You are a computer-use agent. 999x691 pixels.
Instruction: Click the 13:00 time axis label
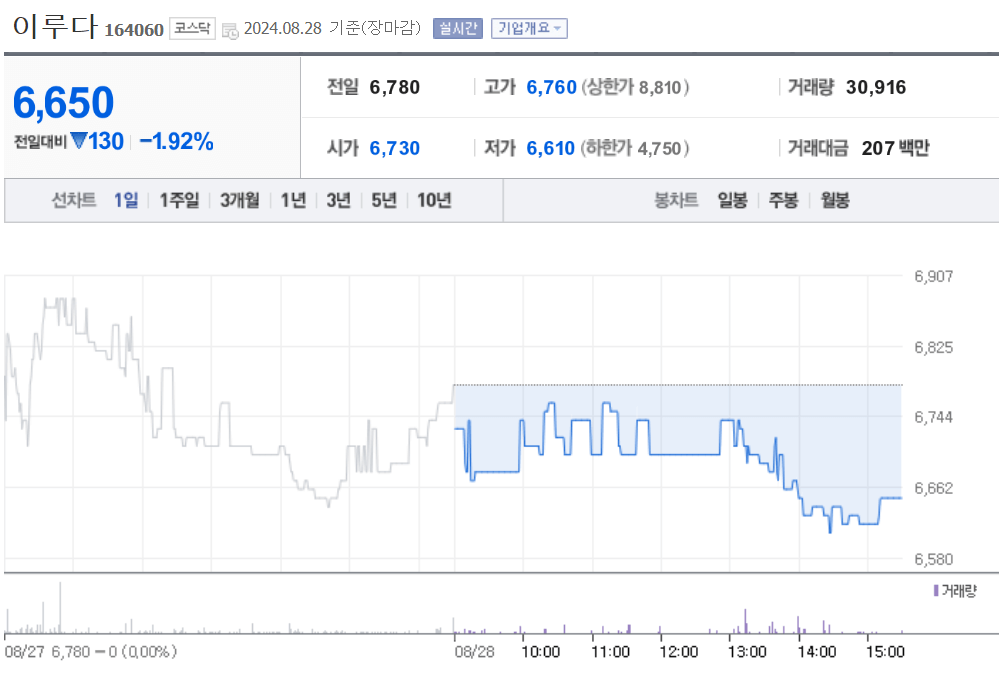tap(747, 652)
